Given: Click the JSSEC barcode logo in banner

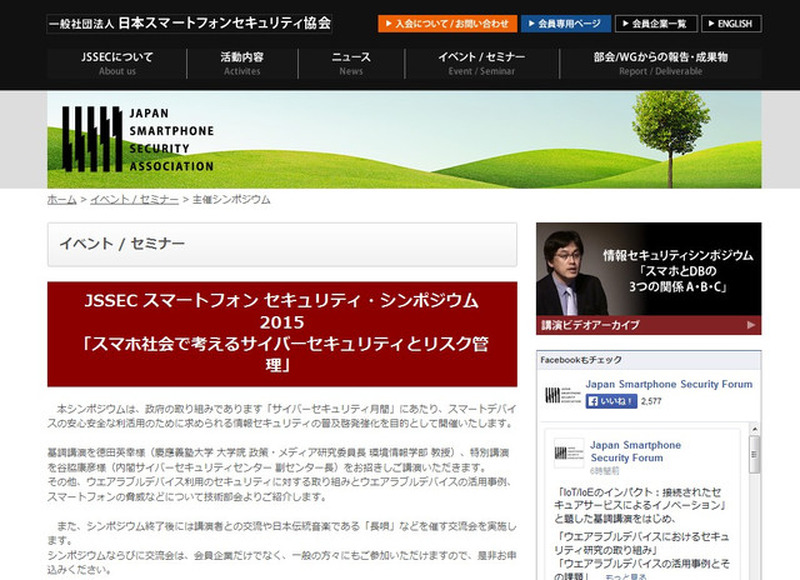Looking at the screenshot, I should [x=91, y=139].
